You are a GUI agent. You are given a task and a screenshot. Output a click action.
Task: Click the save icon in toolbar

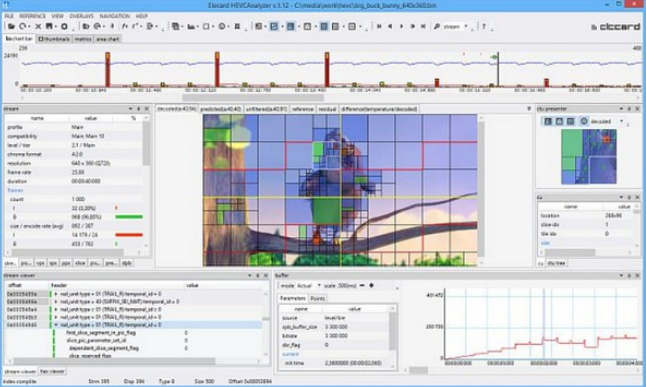coord(49,26)
